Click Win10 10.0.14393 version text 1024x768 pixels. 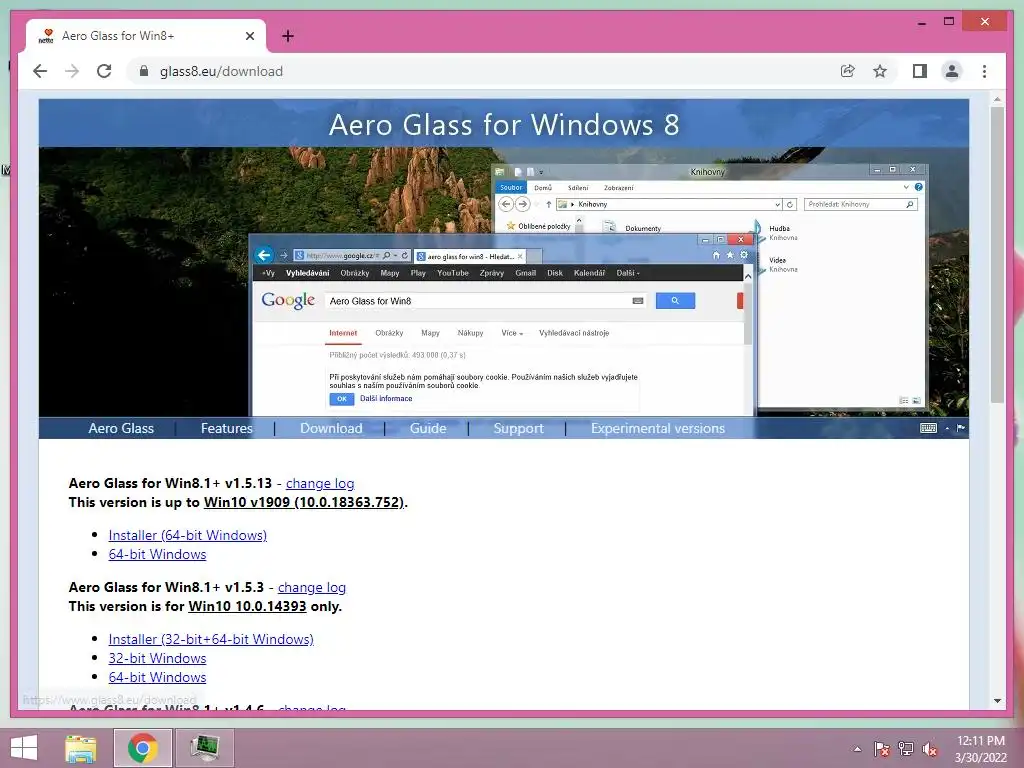tap(247, 606)
